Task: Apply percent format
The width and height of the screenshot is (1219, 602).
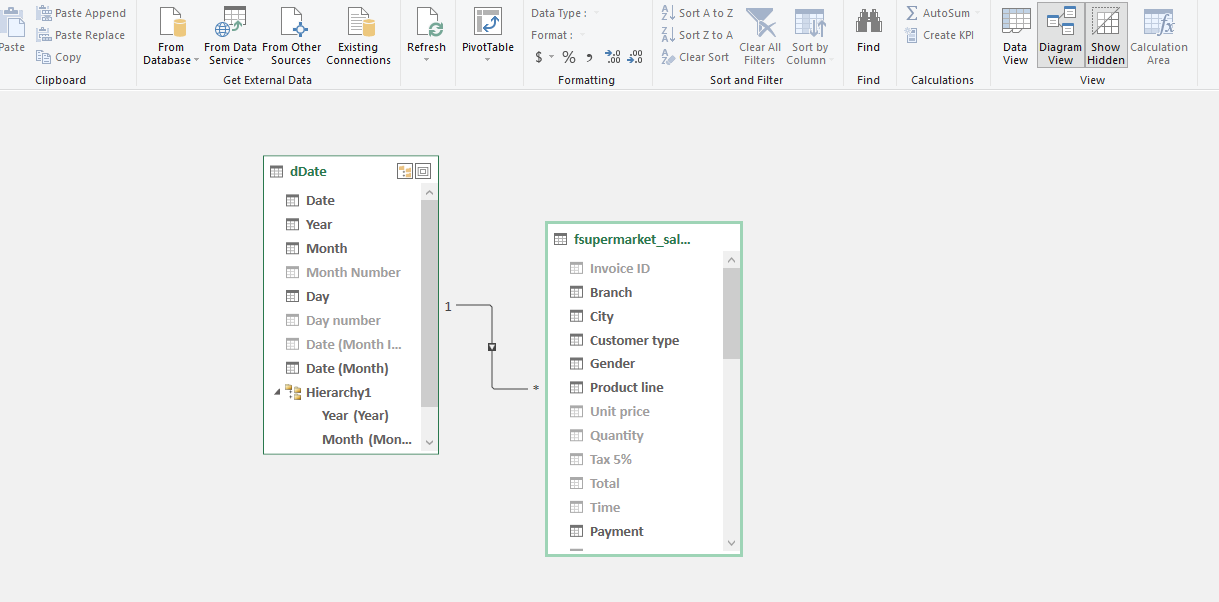Action: (568, 57)
